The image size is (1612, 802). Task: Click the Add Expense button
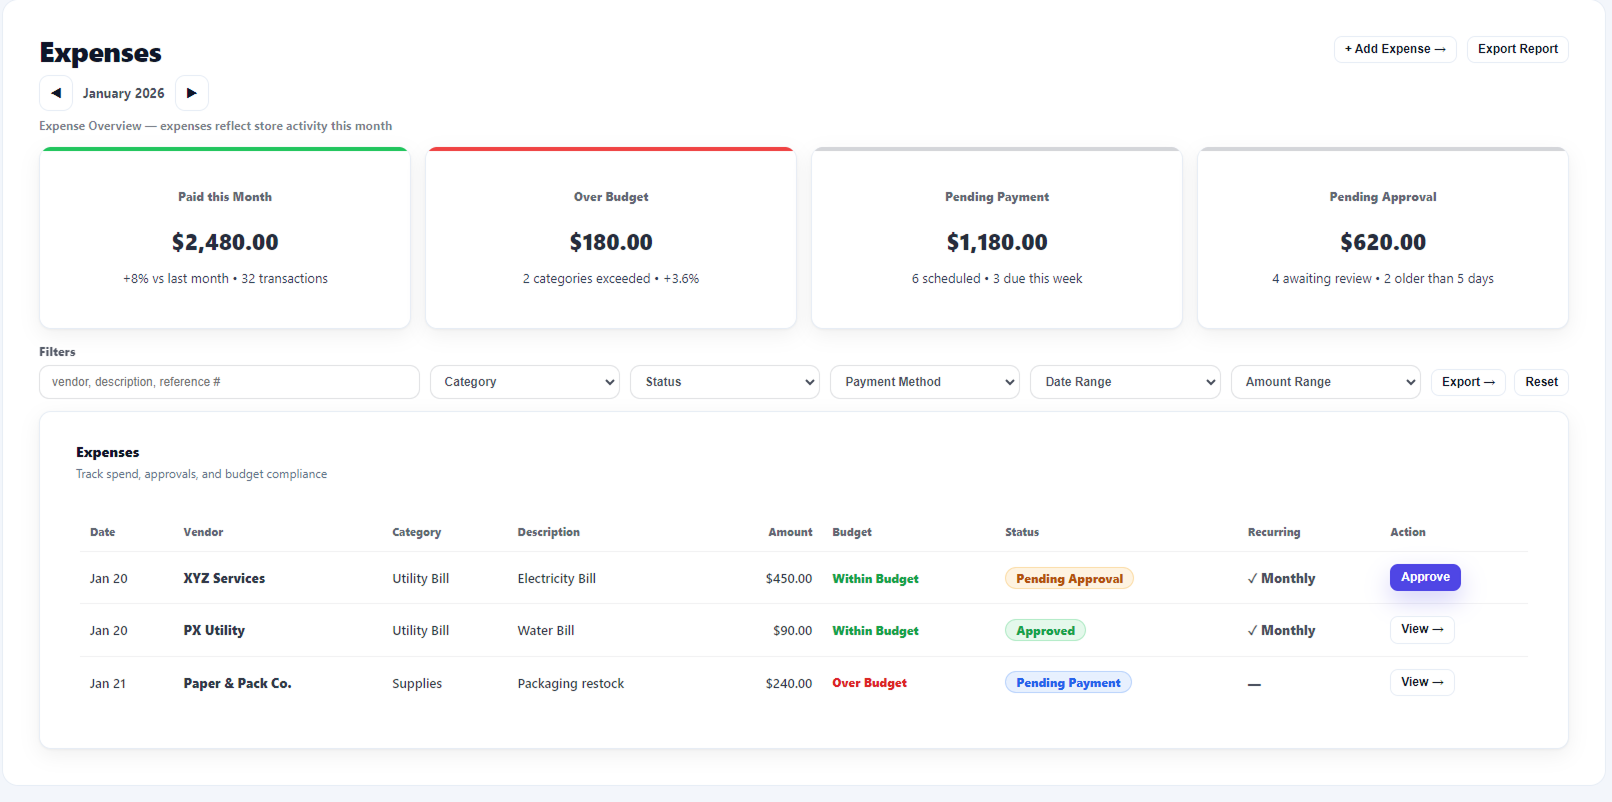tap(1395, 49)
